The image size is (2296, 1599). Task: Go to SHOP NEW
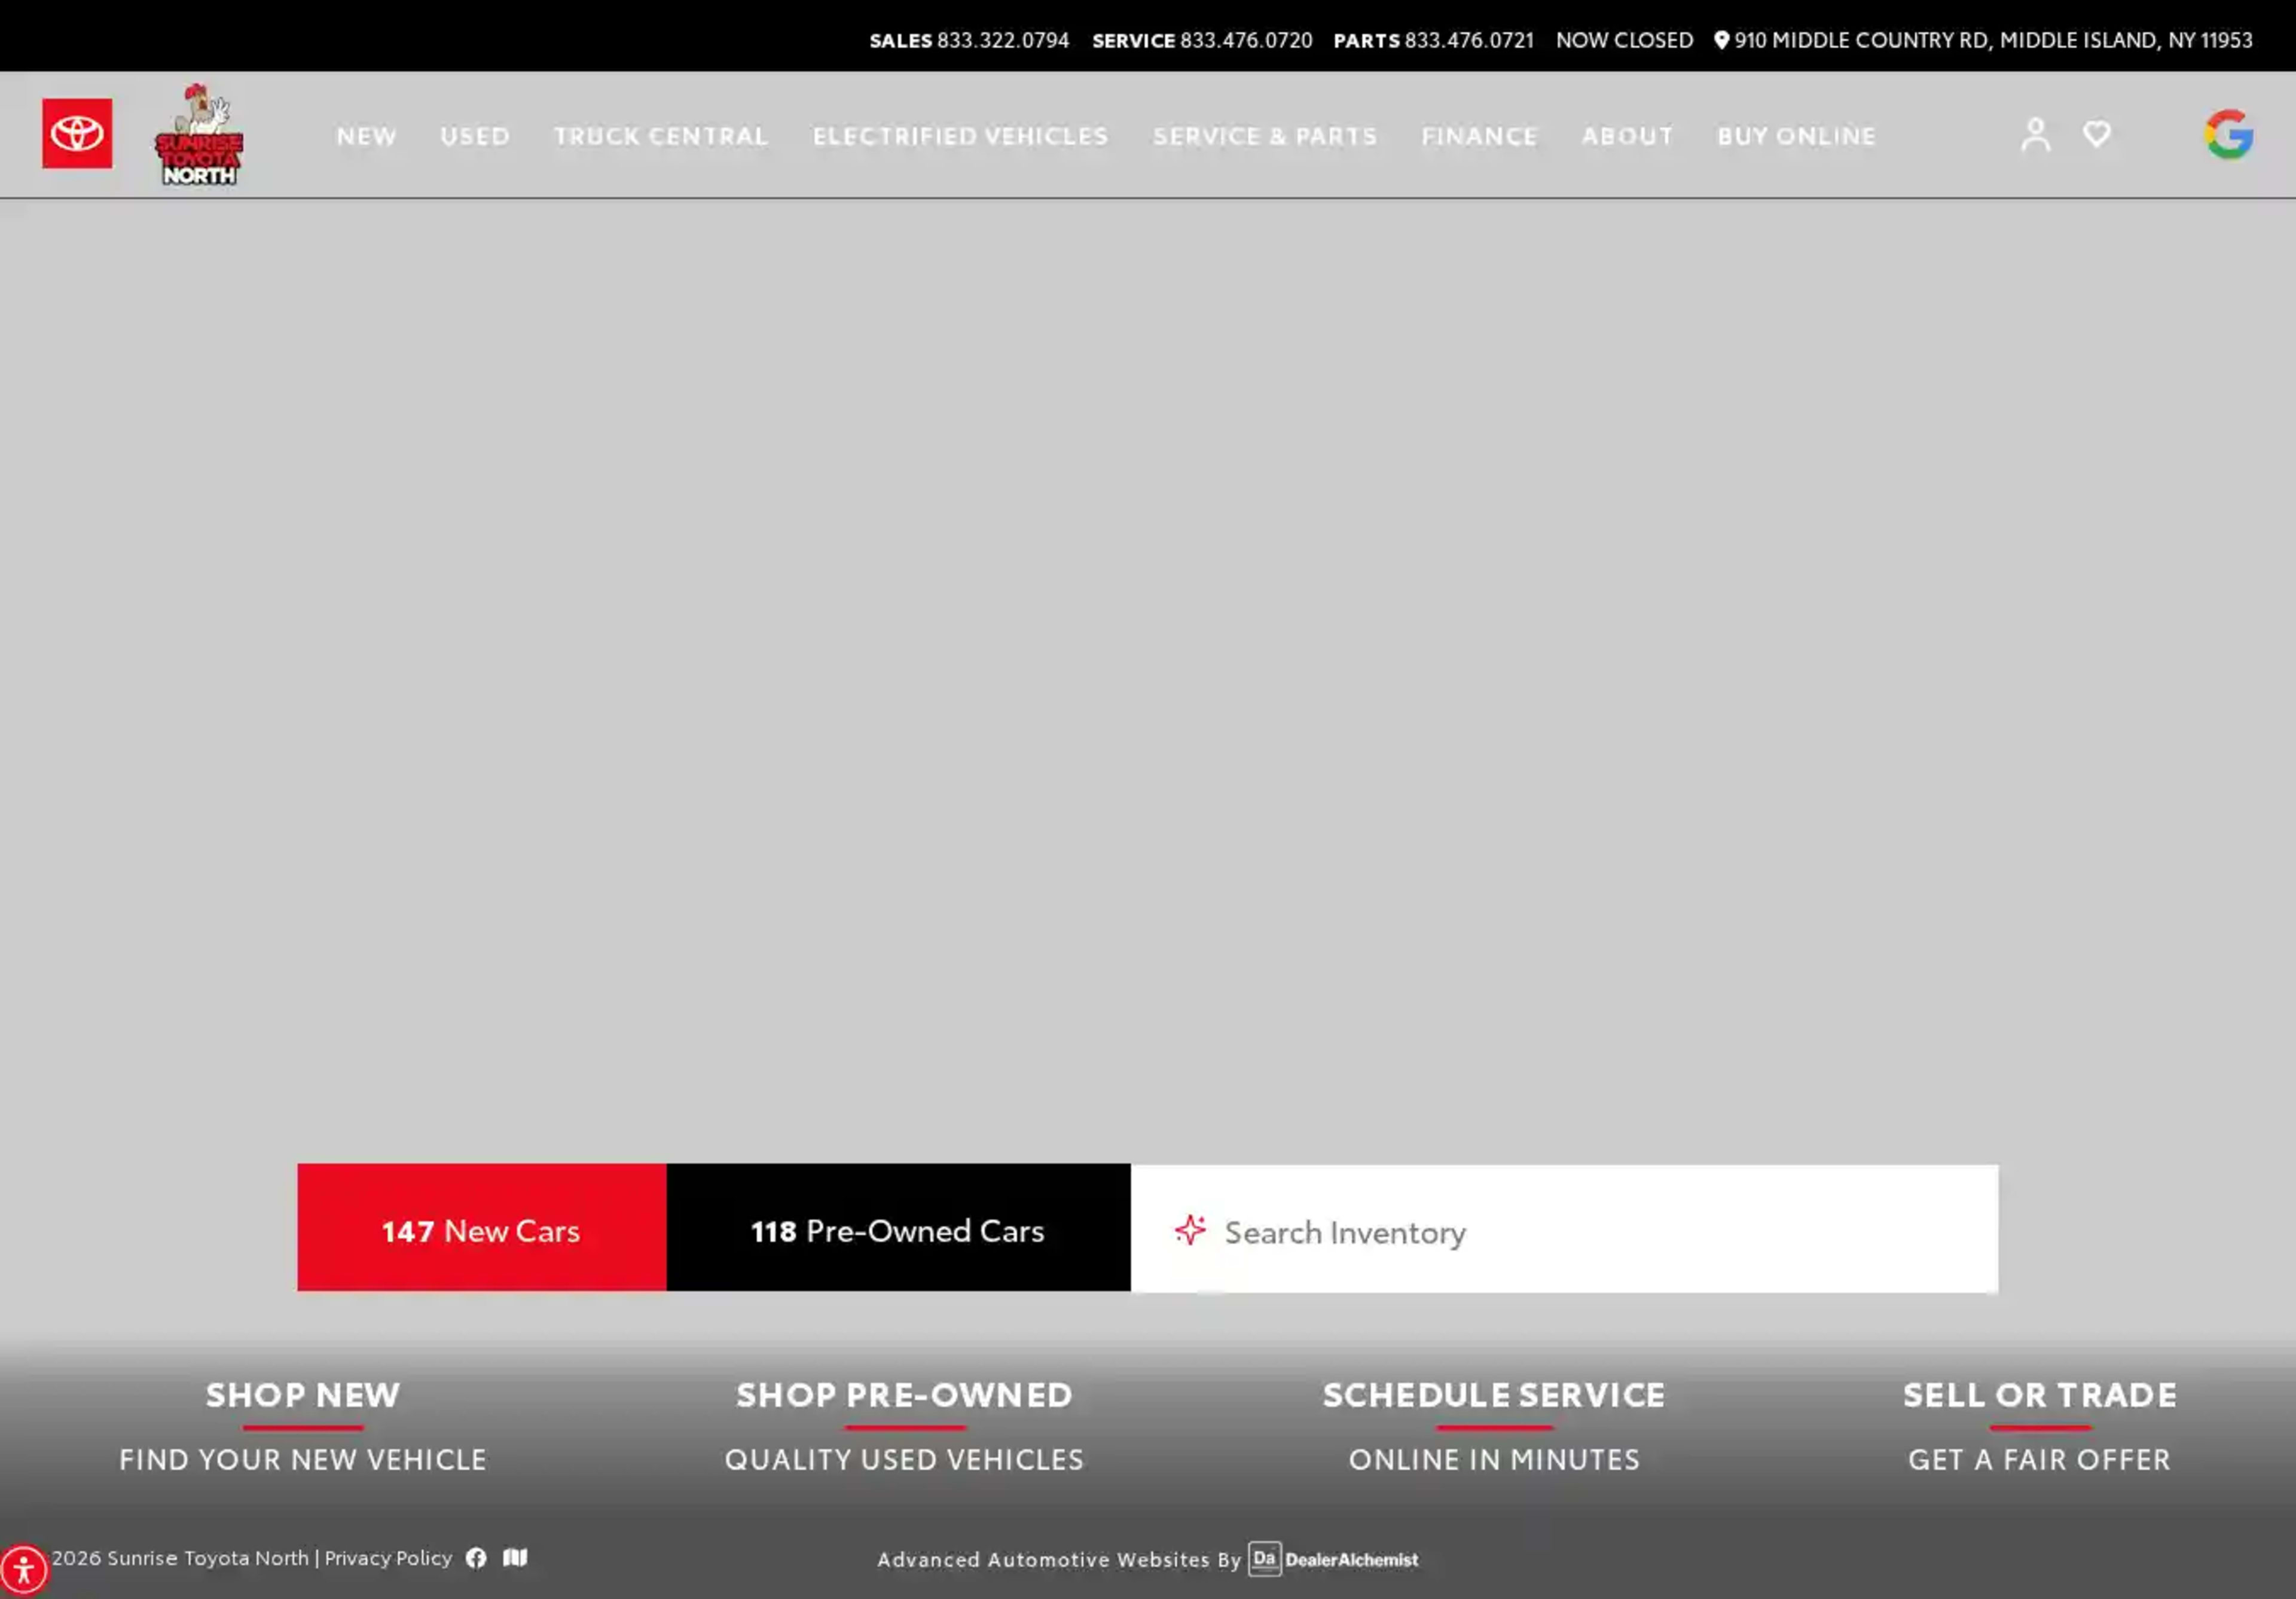click(303, 1394)
